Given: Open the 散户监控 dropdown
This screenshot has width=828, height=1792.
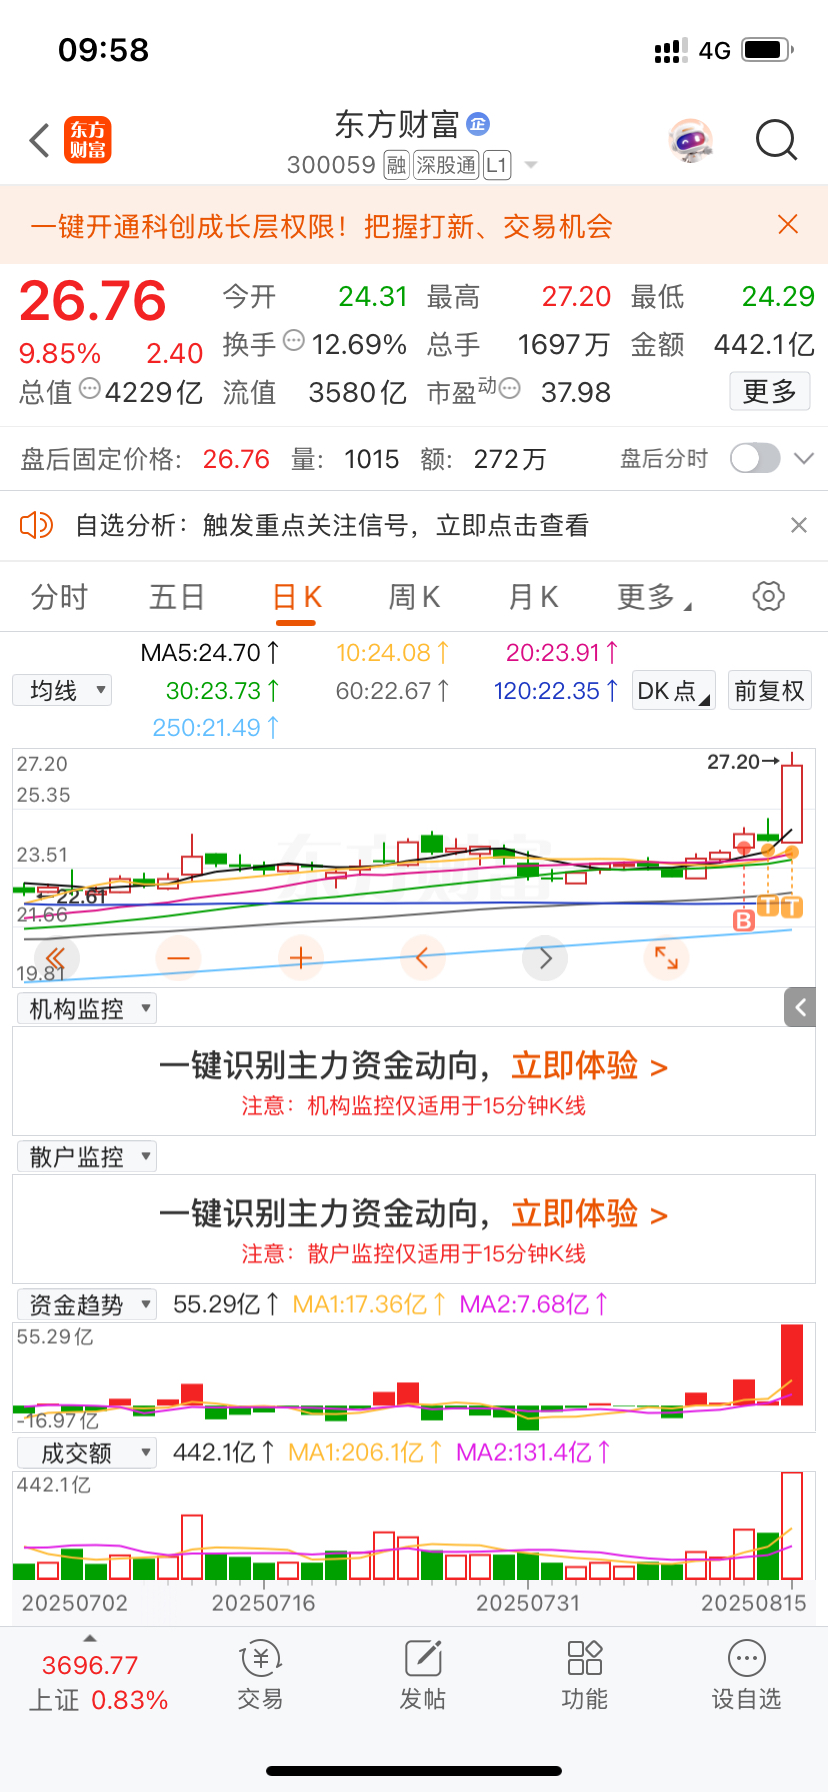Looking at the screenshot, I should point(87,1157).
